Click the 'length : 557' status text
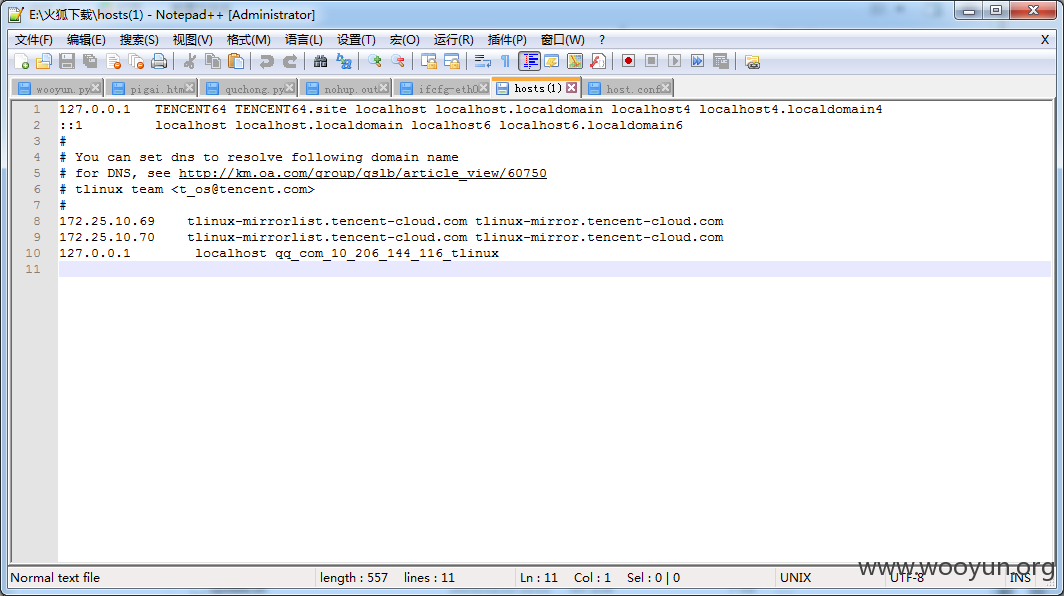 (x=354, y=578)
